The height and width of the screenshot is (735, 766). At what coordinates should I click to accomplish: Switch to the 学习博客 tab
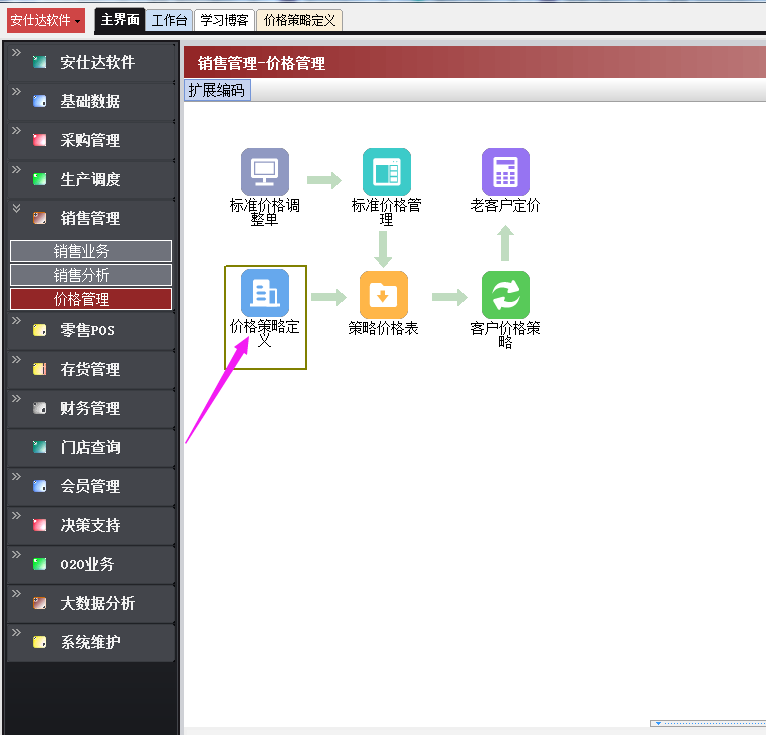coord(224,21)
